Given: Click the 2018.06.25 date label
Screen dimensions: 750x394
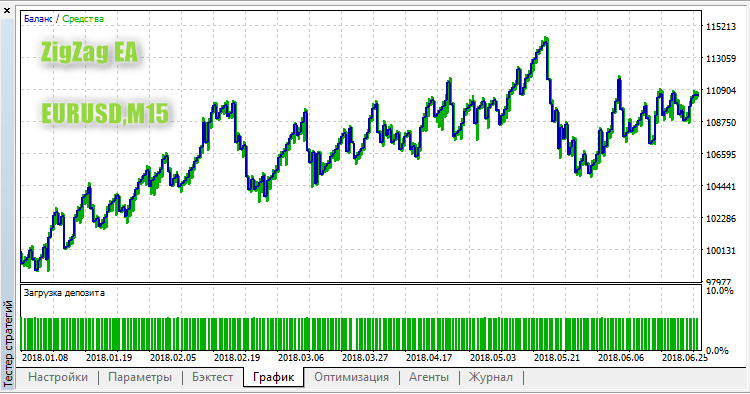Looking at the screenshot, I should tap(684, 358).
